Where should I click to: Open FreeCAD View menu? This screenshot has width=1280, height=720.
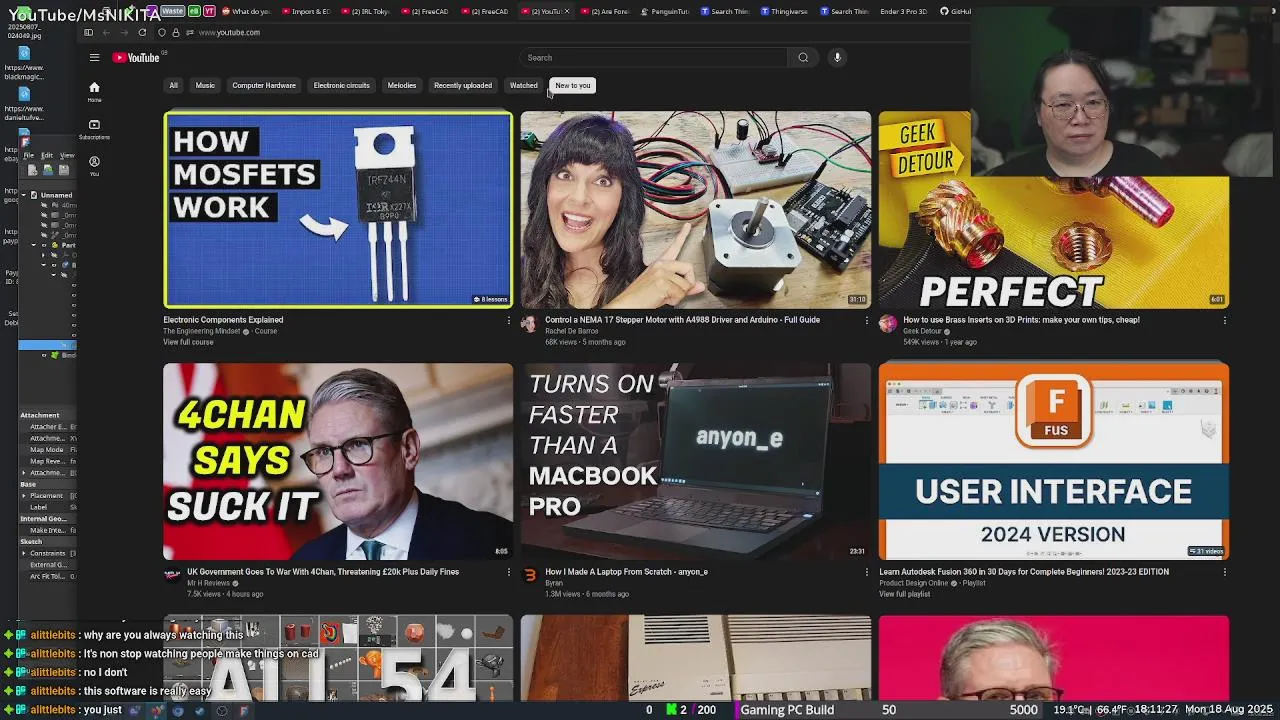pyautogui.click(x=67, y=156)
